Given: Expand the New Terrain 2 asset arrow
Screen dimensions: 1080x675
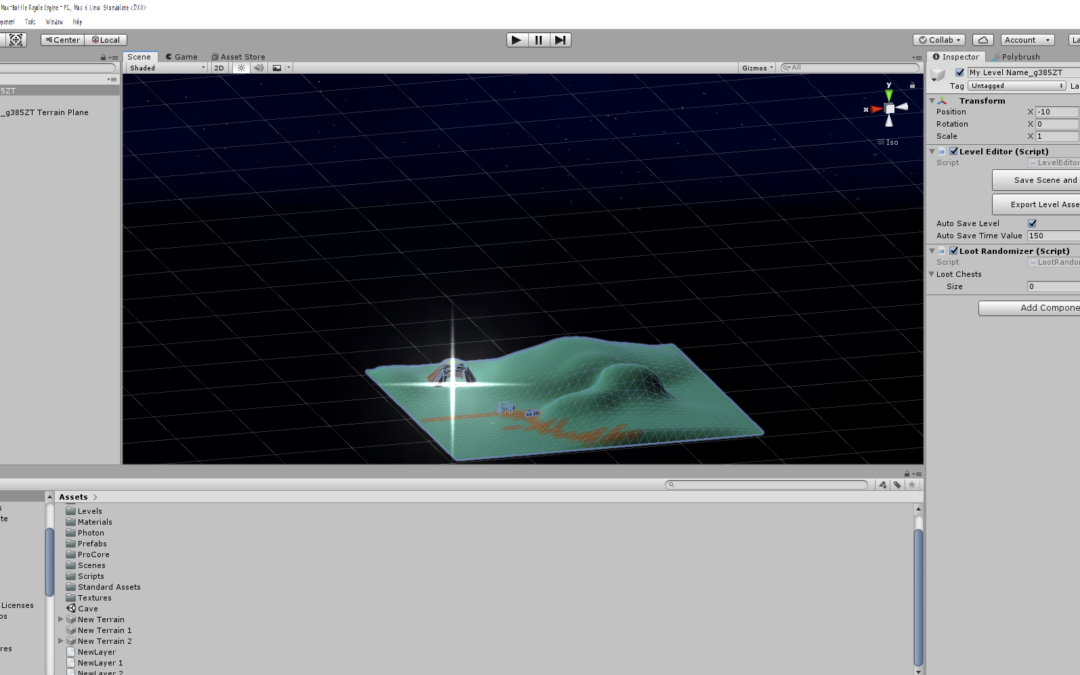Looking at the screenshot, I should tap(61, 641).
